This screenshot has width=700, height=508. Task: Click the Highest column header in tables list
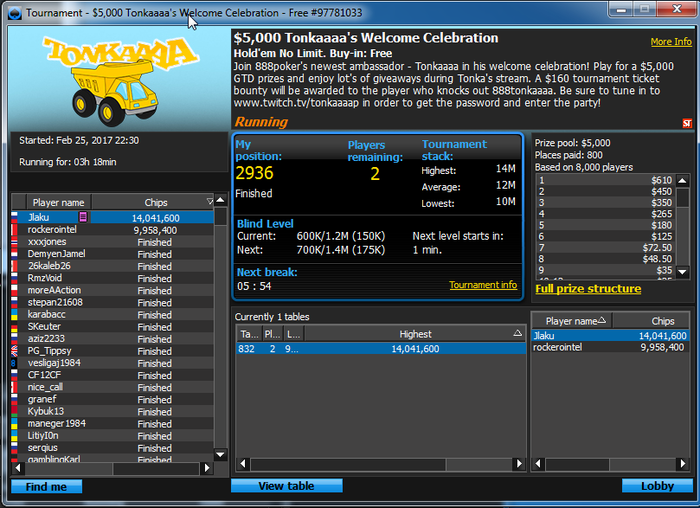coord(415,334)
